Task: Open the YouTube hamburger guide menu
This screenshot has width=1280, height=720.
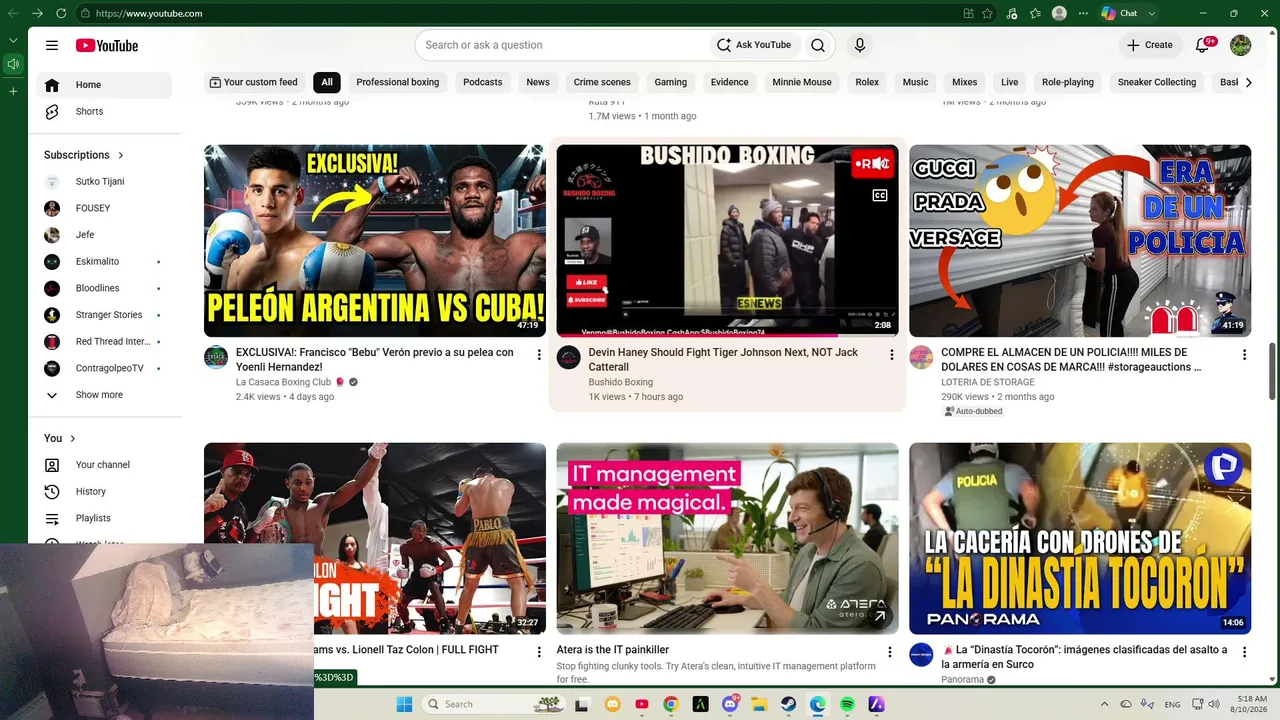Action: pyautogui.click(x=52, y=45)
